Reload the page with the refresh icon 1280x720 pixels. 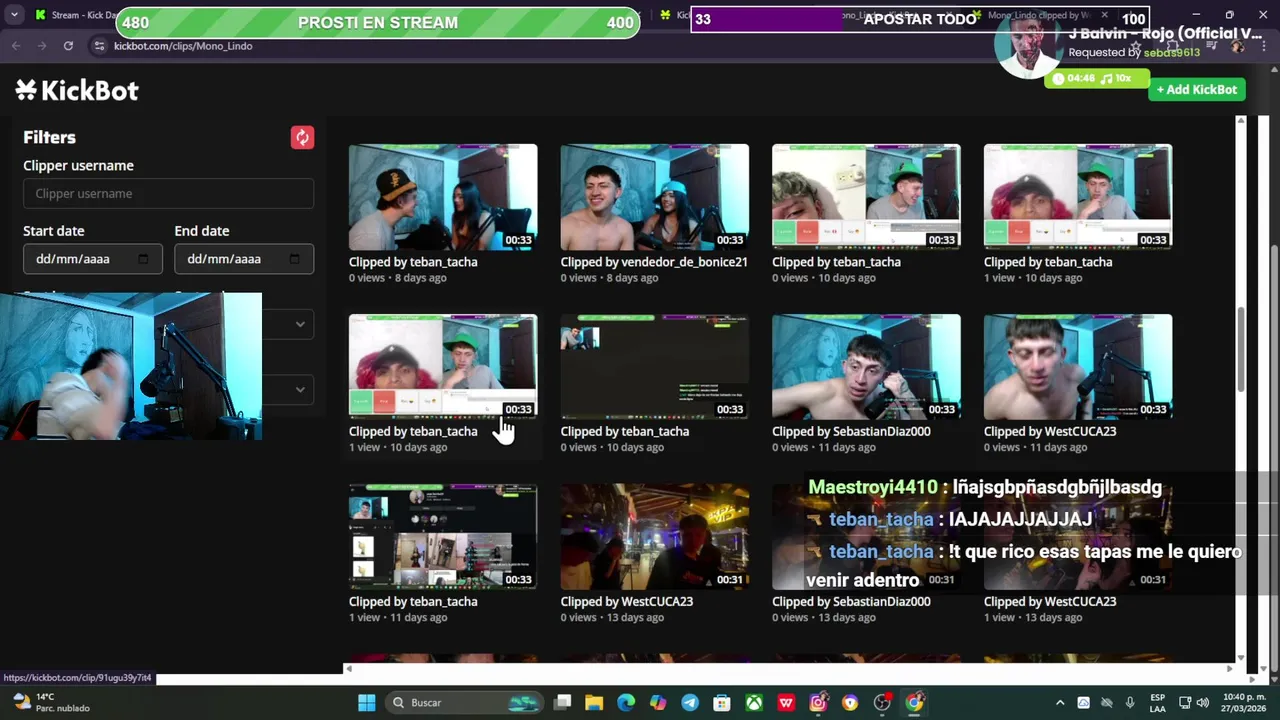(68, 46)
